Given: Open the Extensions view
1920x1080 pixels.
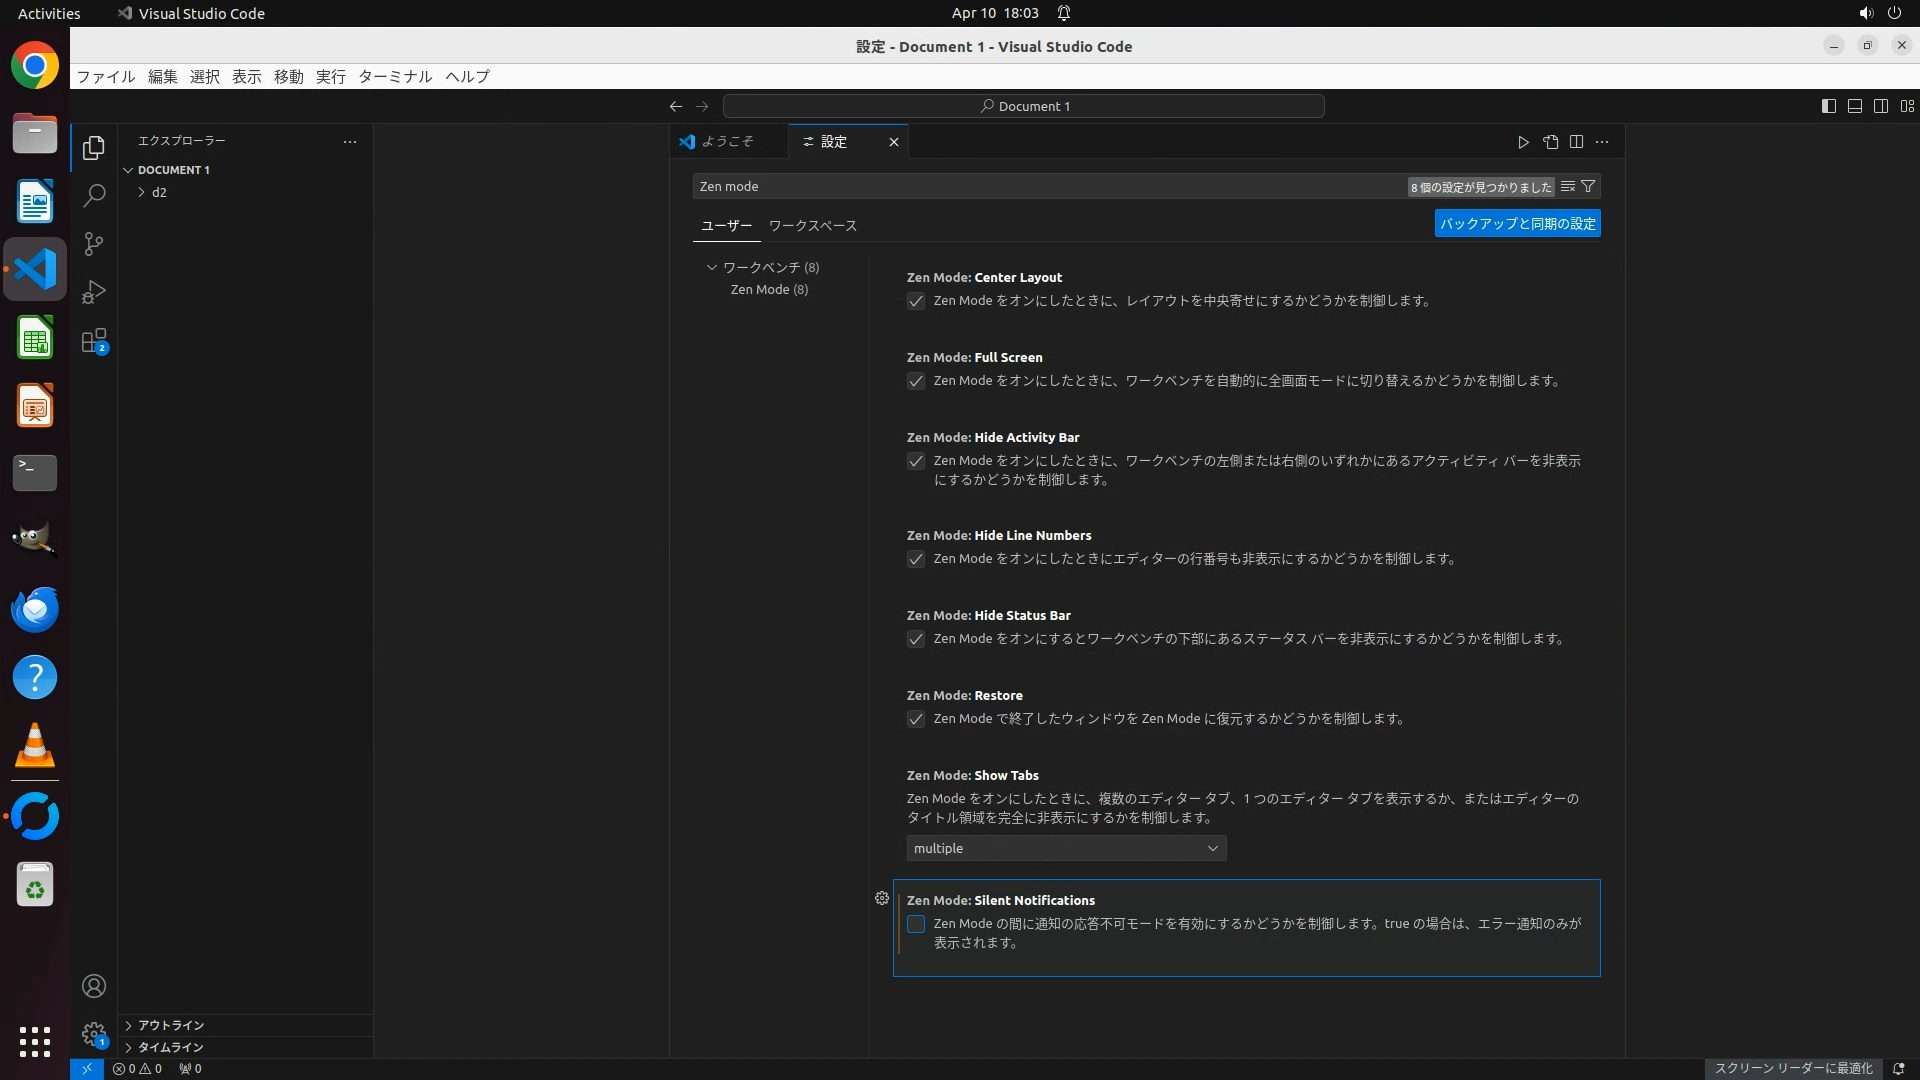Looking at the screenshot, I should click(94, 341).
